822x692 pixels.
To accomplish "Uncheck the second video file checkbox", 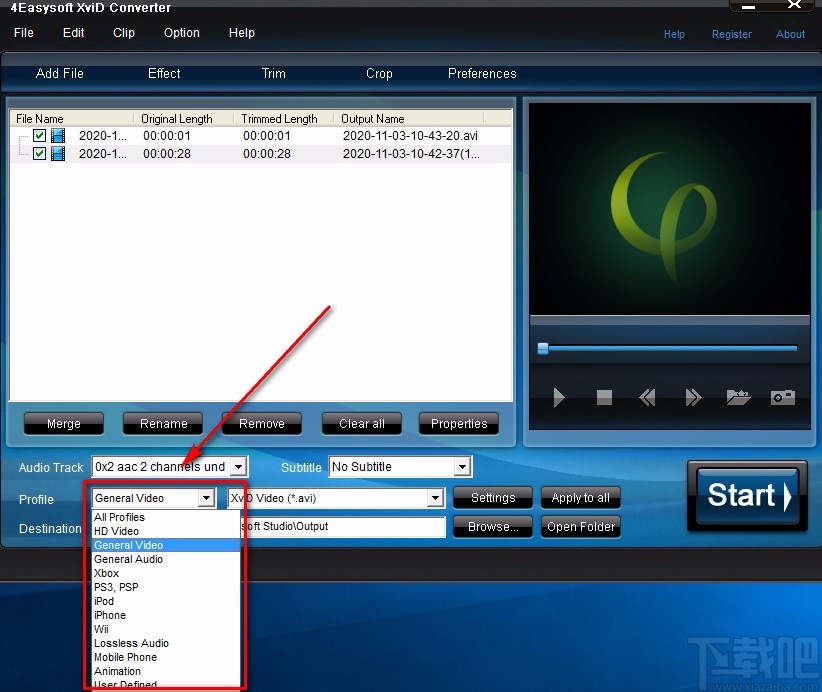I will pos(38,153).
